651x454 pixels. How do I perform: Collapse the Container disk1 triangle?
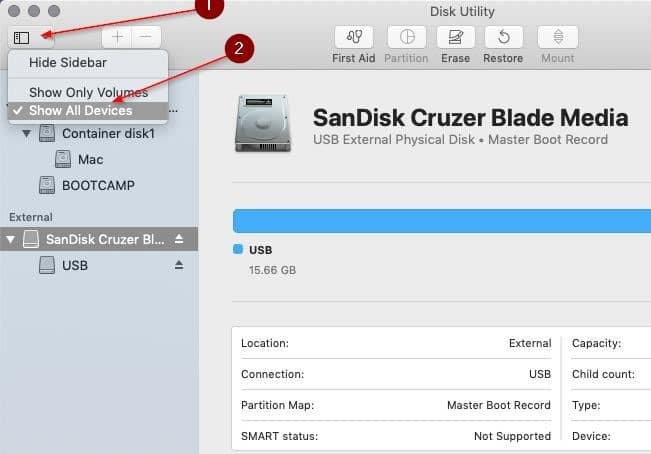(27, 134)
